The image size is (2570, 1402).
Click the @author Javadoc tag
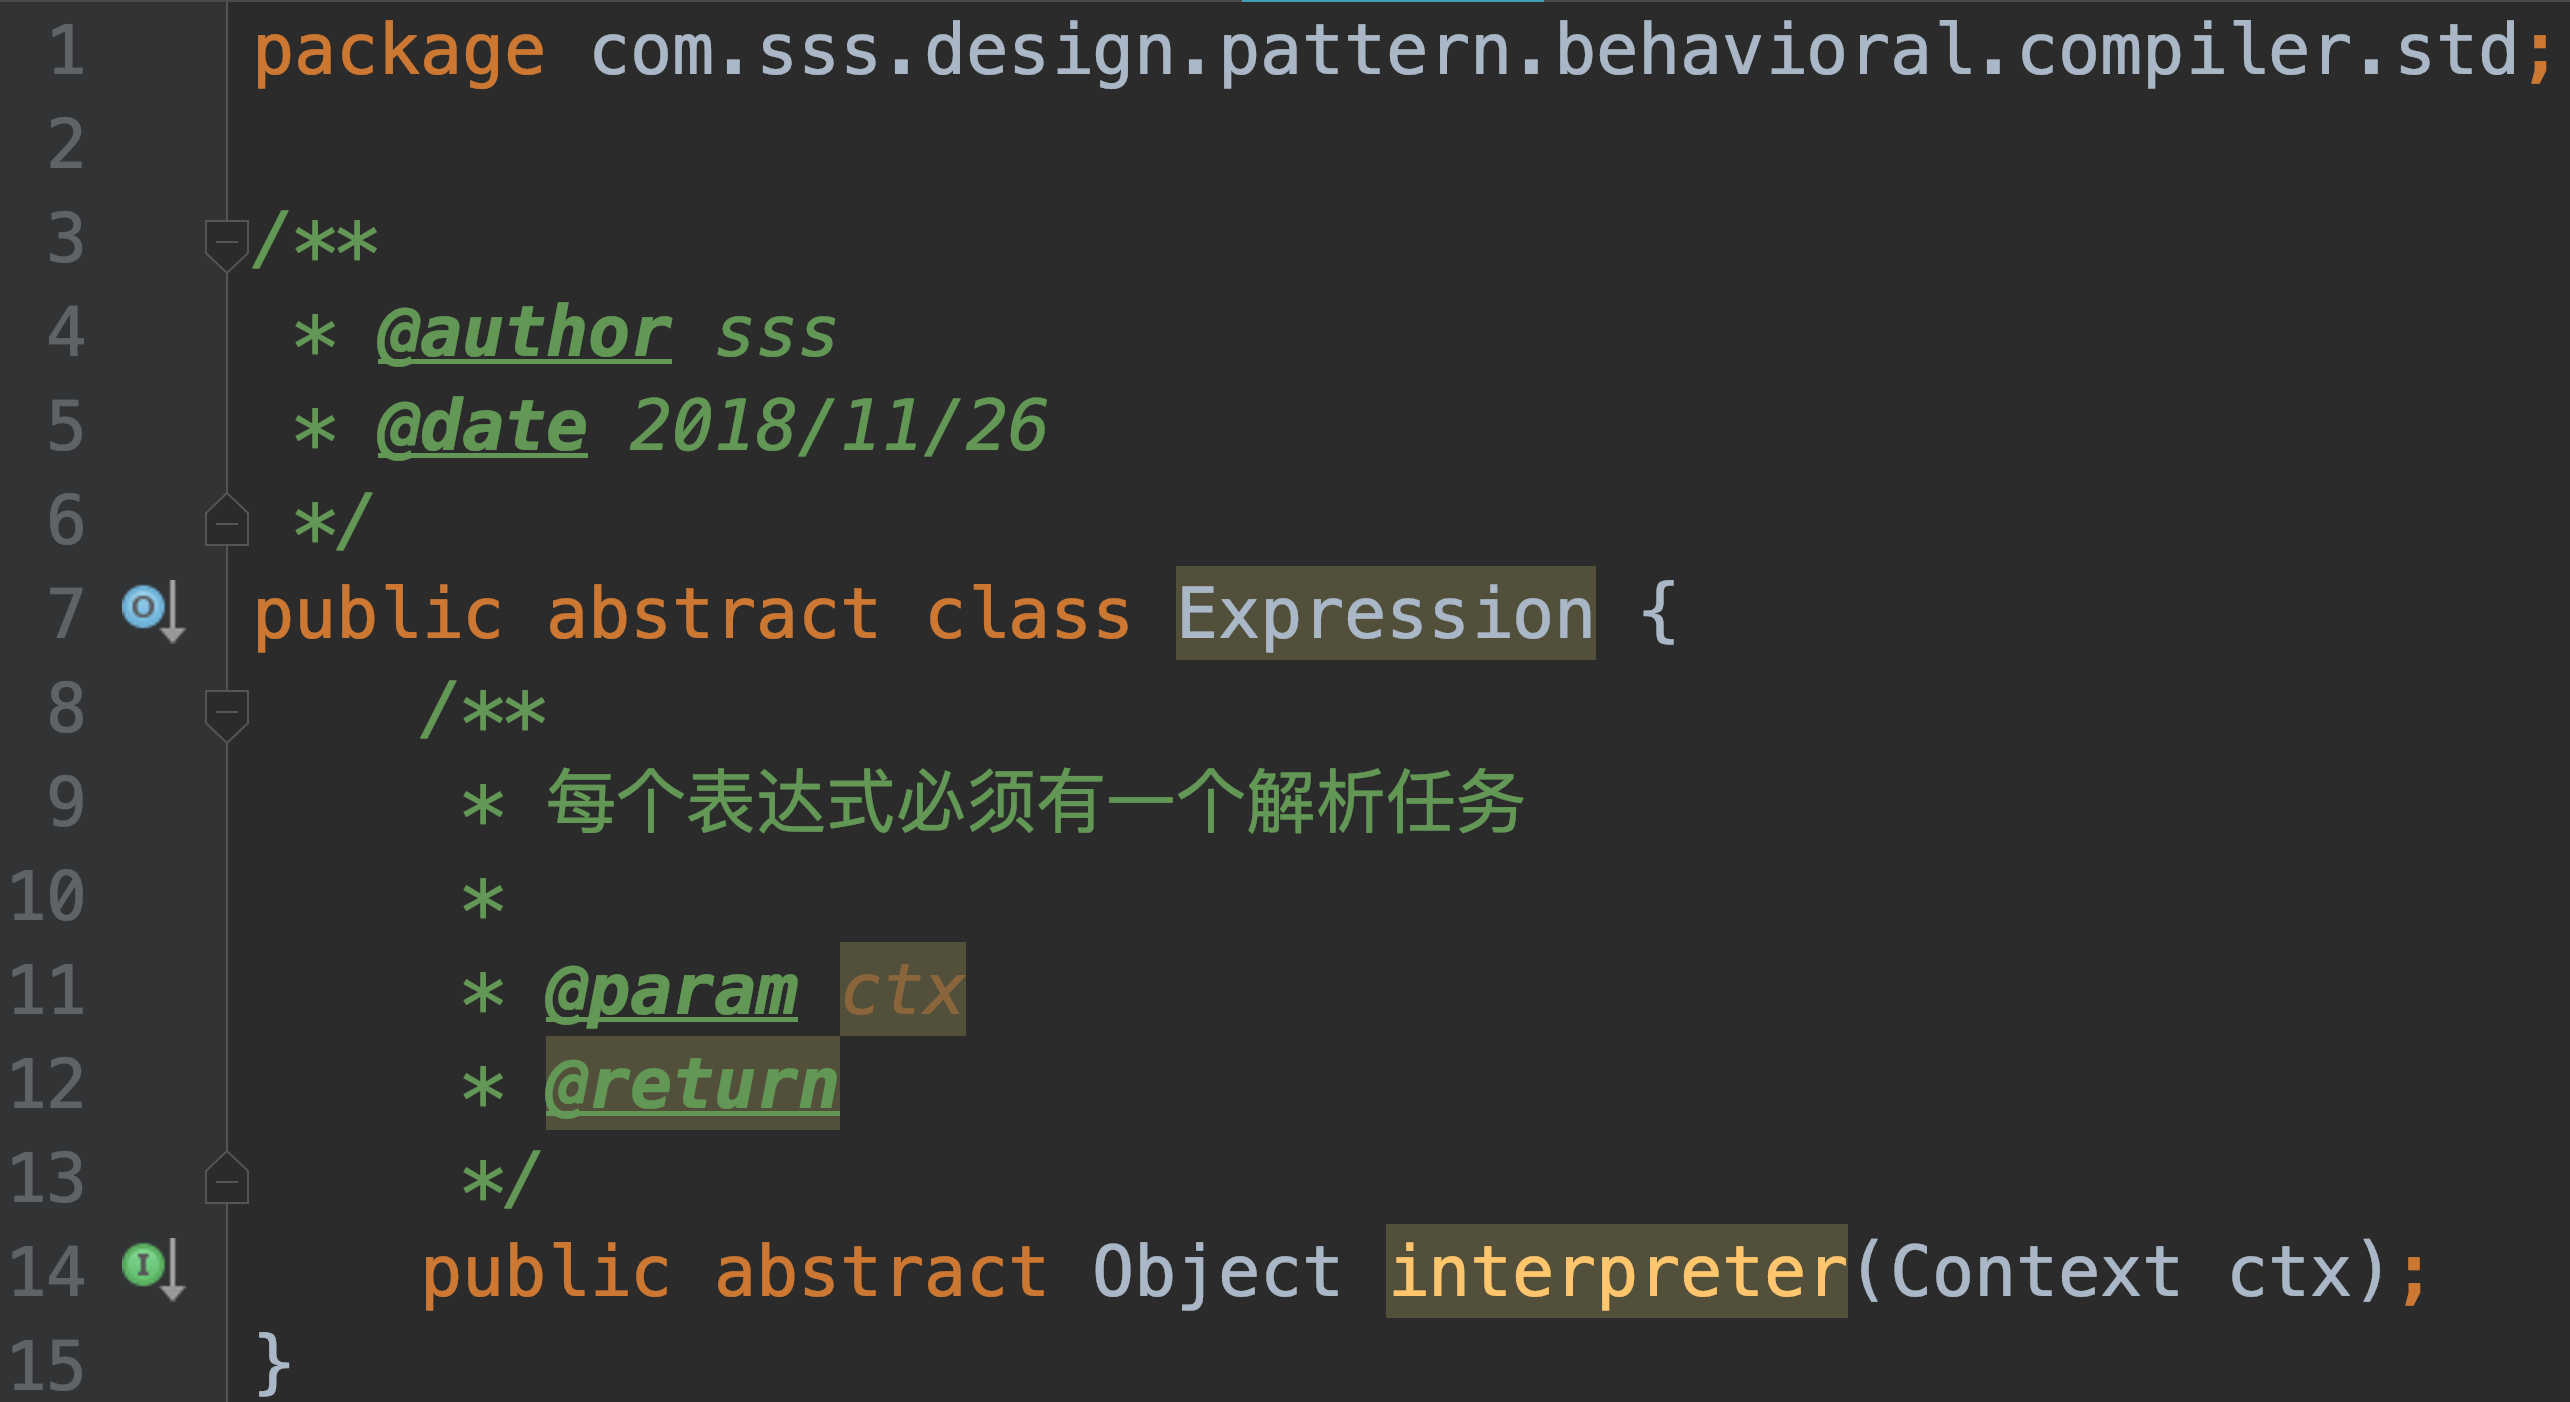click(524, 333)
